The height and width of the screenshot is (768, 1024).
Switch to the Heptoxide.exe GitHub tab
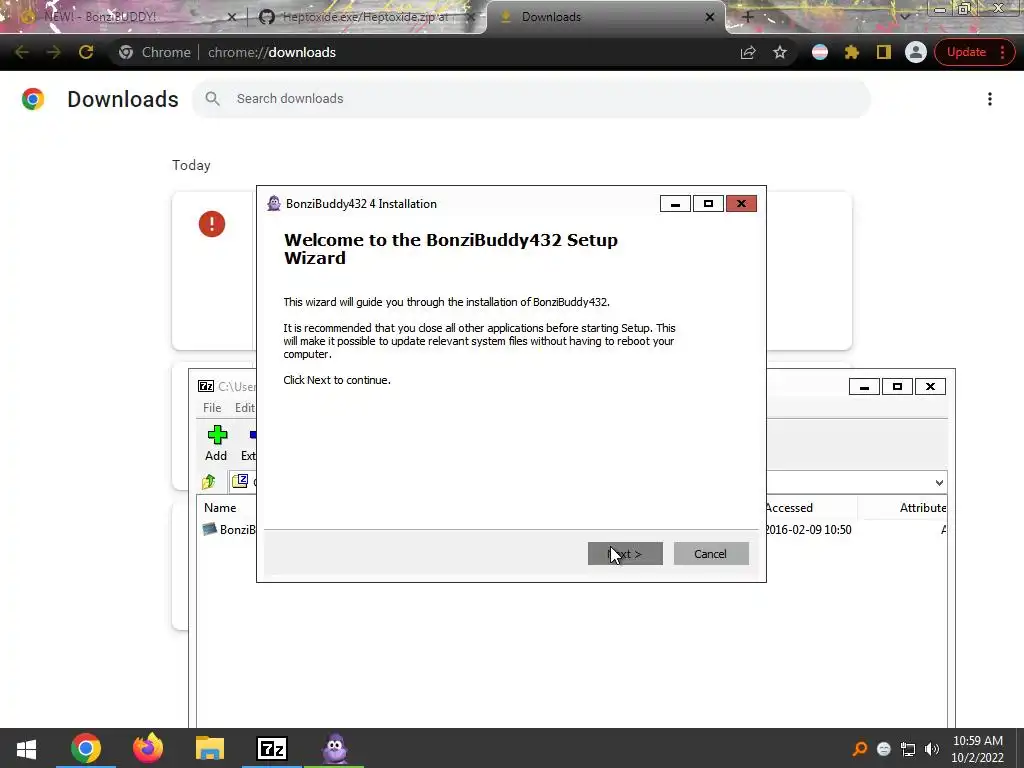click(365, 17)
